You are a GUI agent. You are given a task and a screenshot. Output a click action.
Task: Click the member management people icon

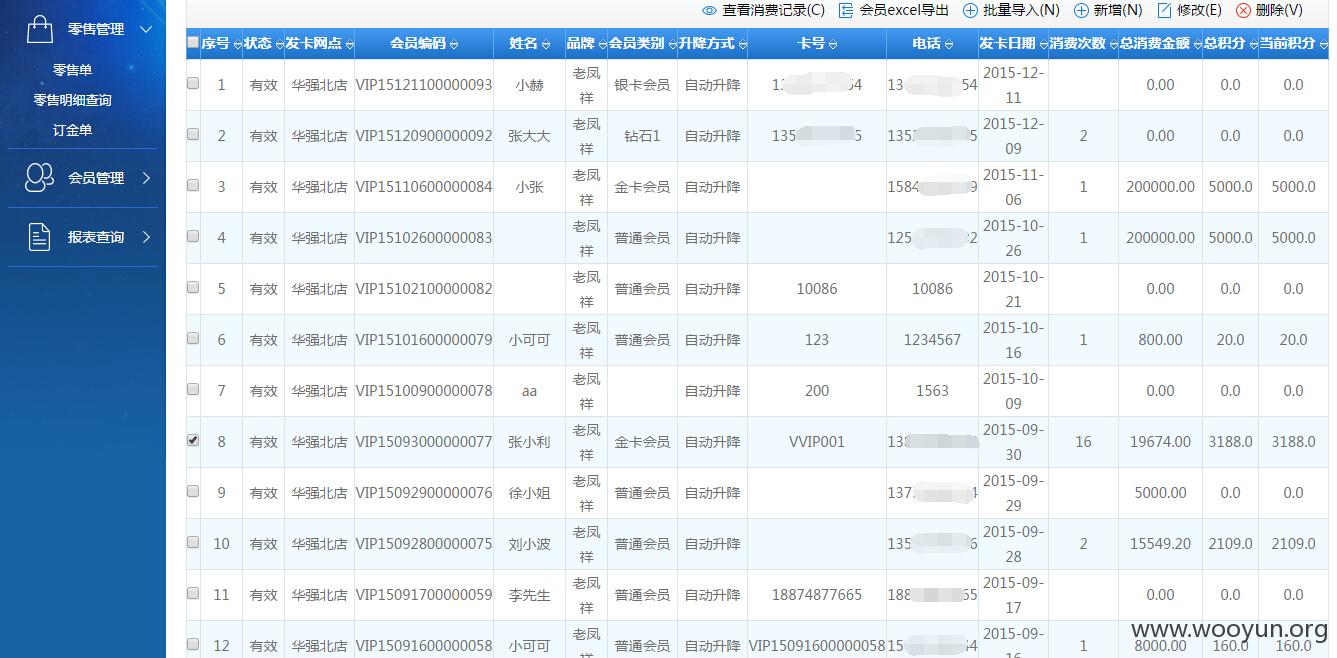pyautogui.click(x=39, y=178)
